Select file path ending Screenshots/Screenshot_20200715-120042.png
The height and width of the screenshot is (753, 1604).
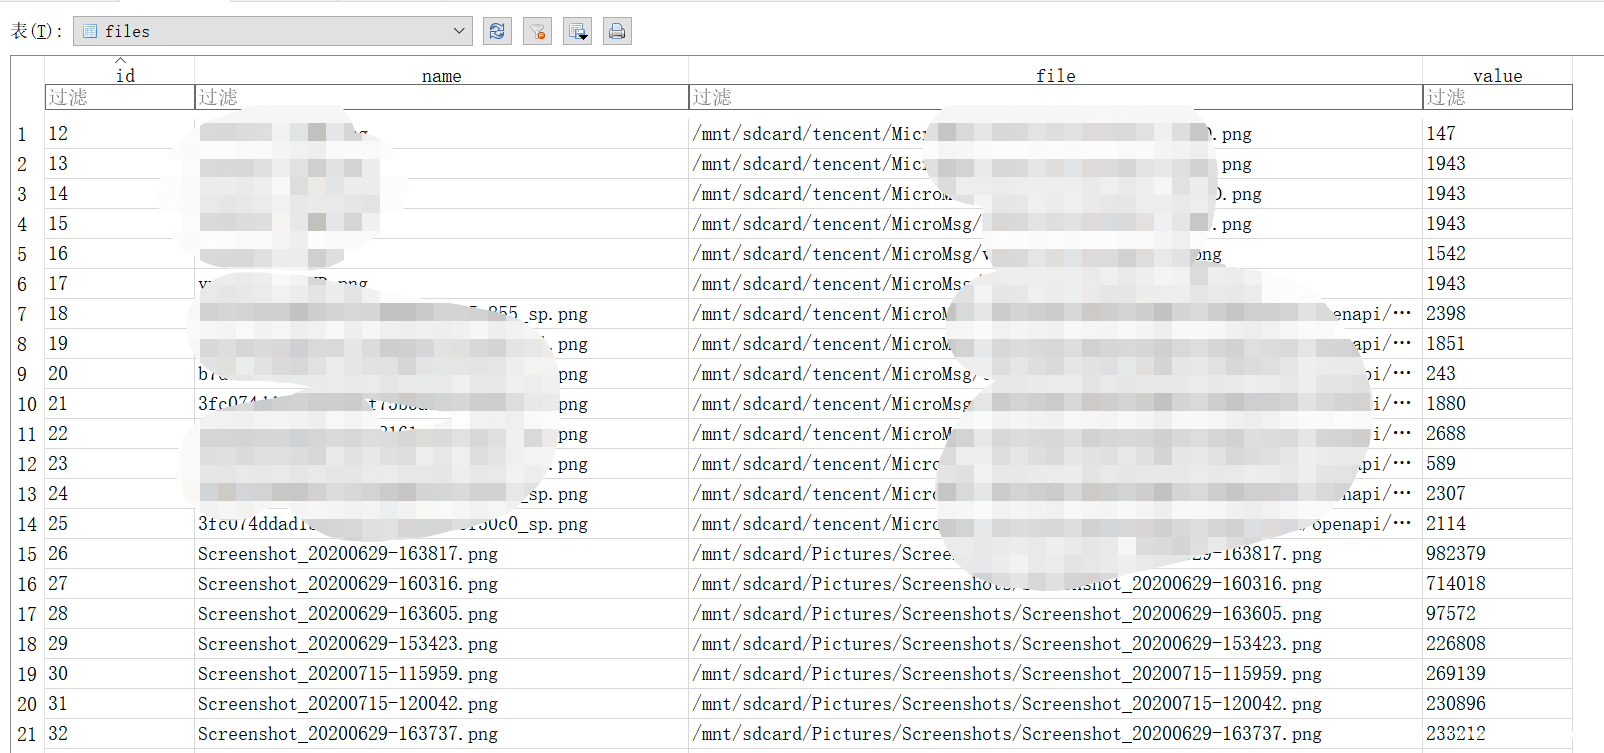coord(1056,704)
